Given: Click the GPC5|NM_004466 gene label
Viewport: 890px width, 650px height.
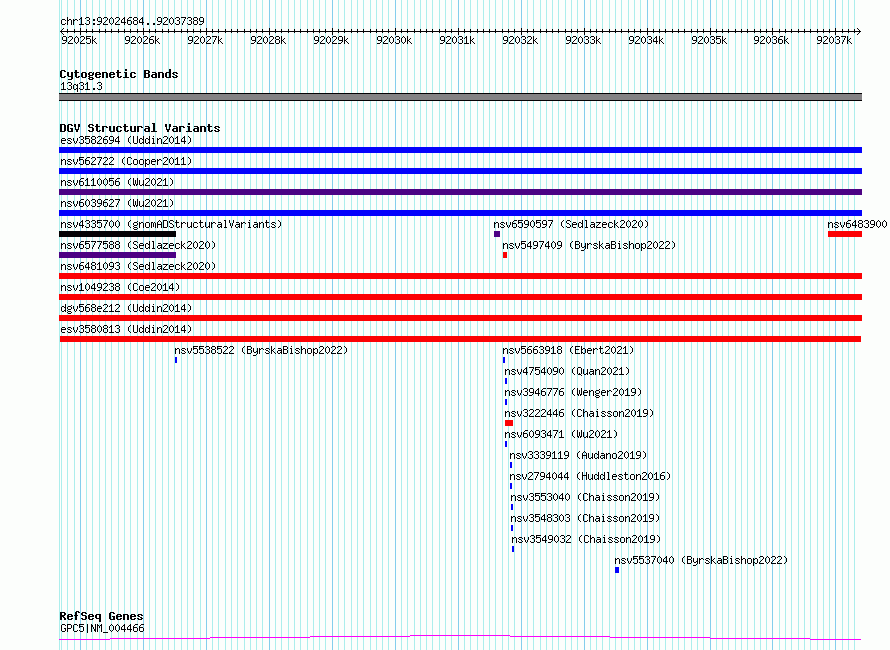Looking at the screenshot, I should coord(102,628).
